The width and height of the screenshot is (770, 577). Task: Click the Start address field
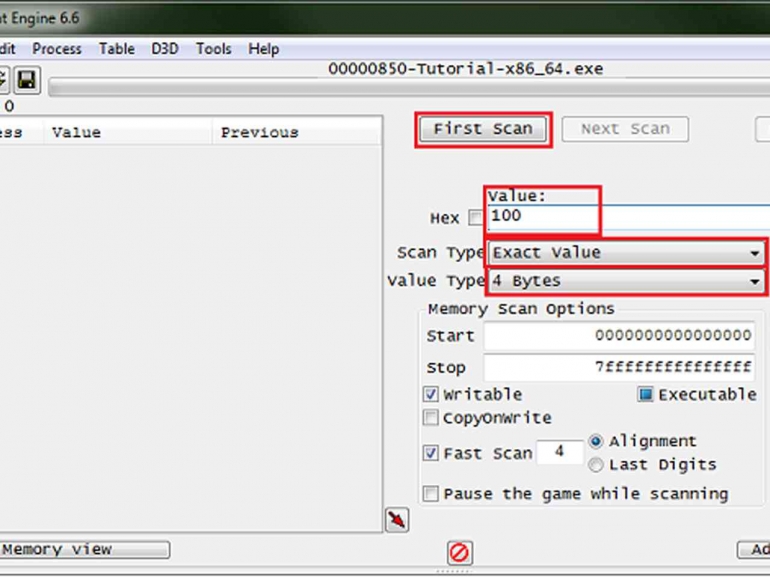(619, 336)
